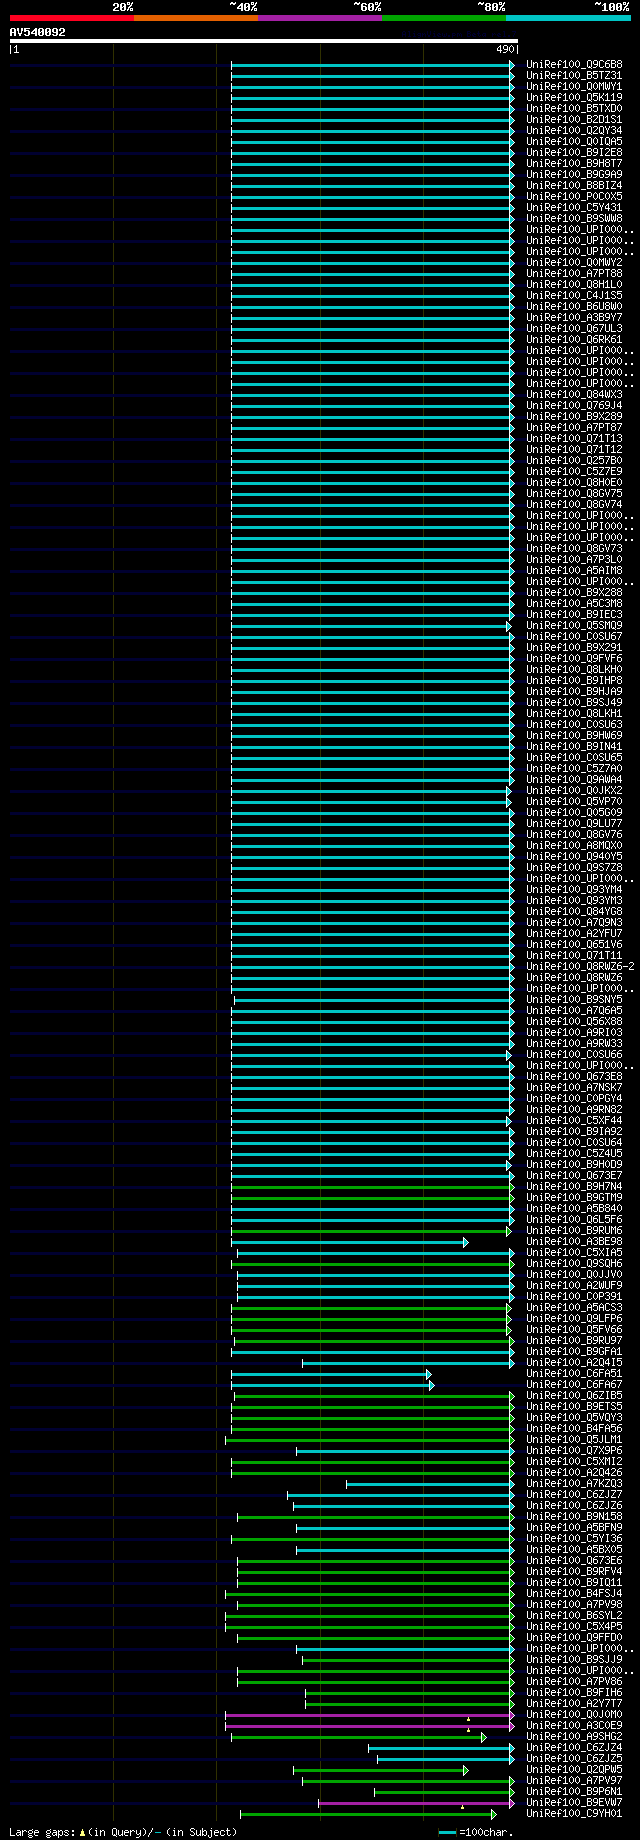Click the green ~80% identity legend bar
The image size is (640, 1840).
point(443,18)
